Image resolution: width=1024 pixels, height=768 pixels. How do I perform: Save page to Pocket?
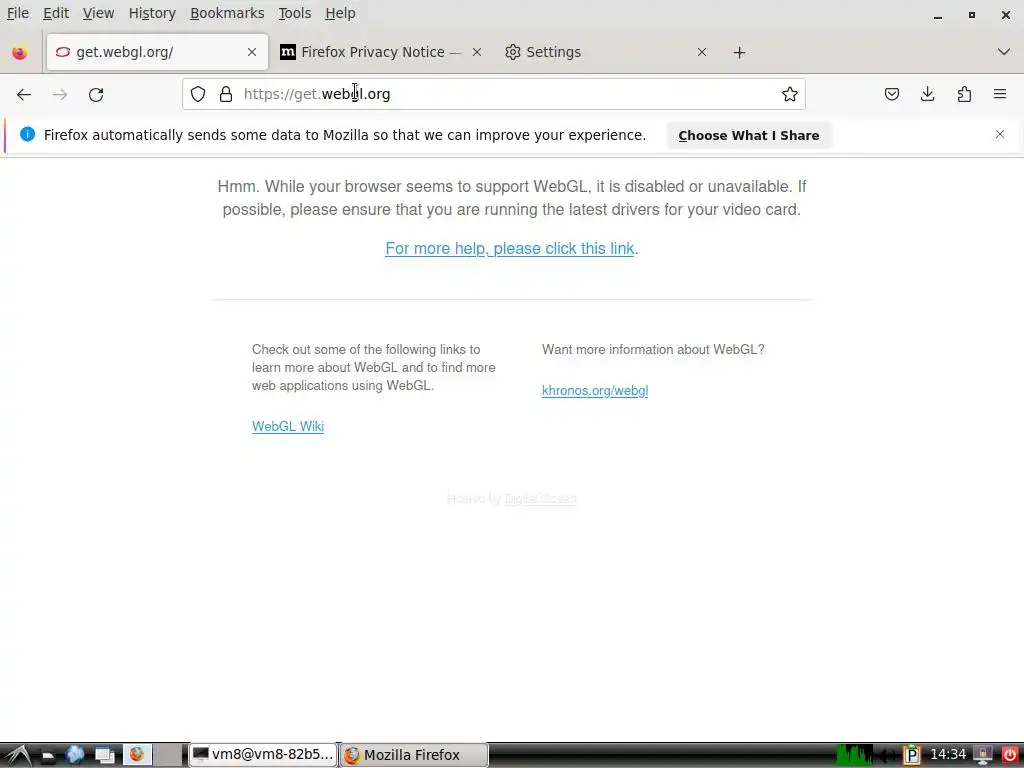891,94
